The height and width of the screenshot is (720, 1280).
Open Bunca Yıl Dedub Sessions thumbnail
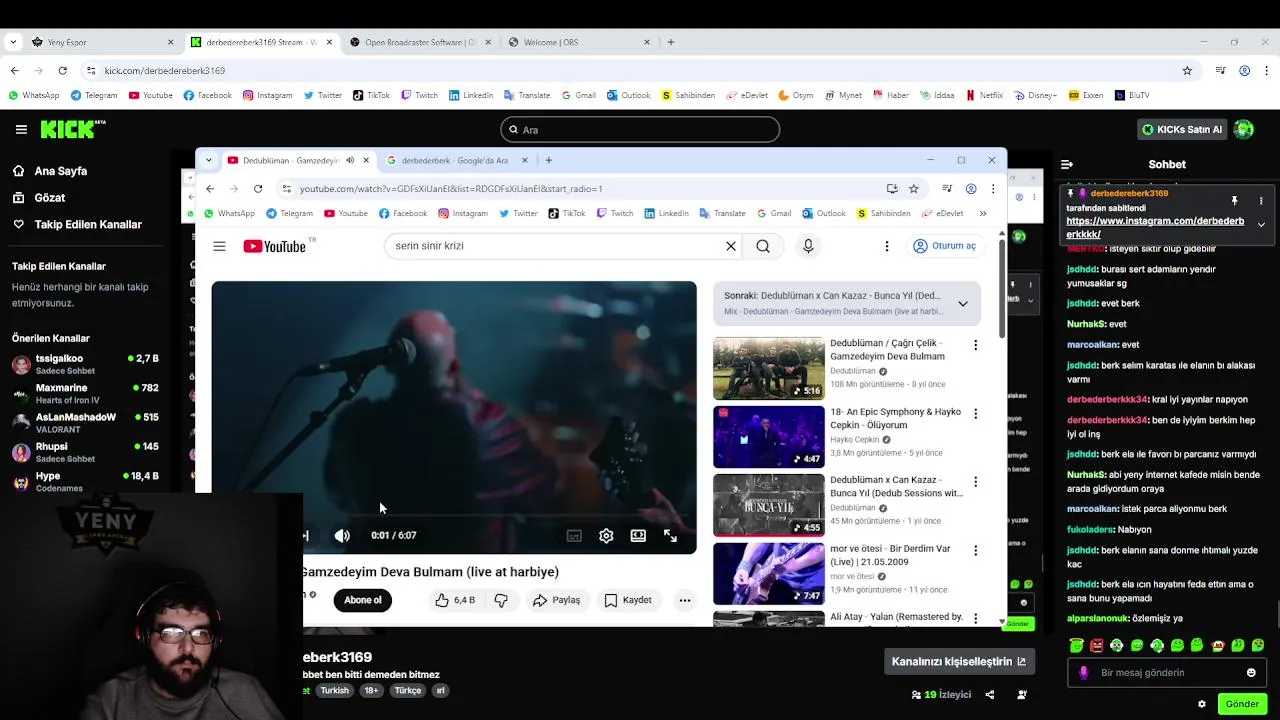768,505
